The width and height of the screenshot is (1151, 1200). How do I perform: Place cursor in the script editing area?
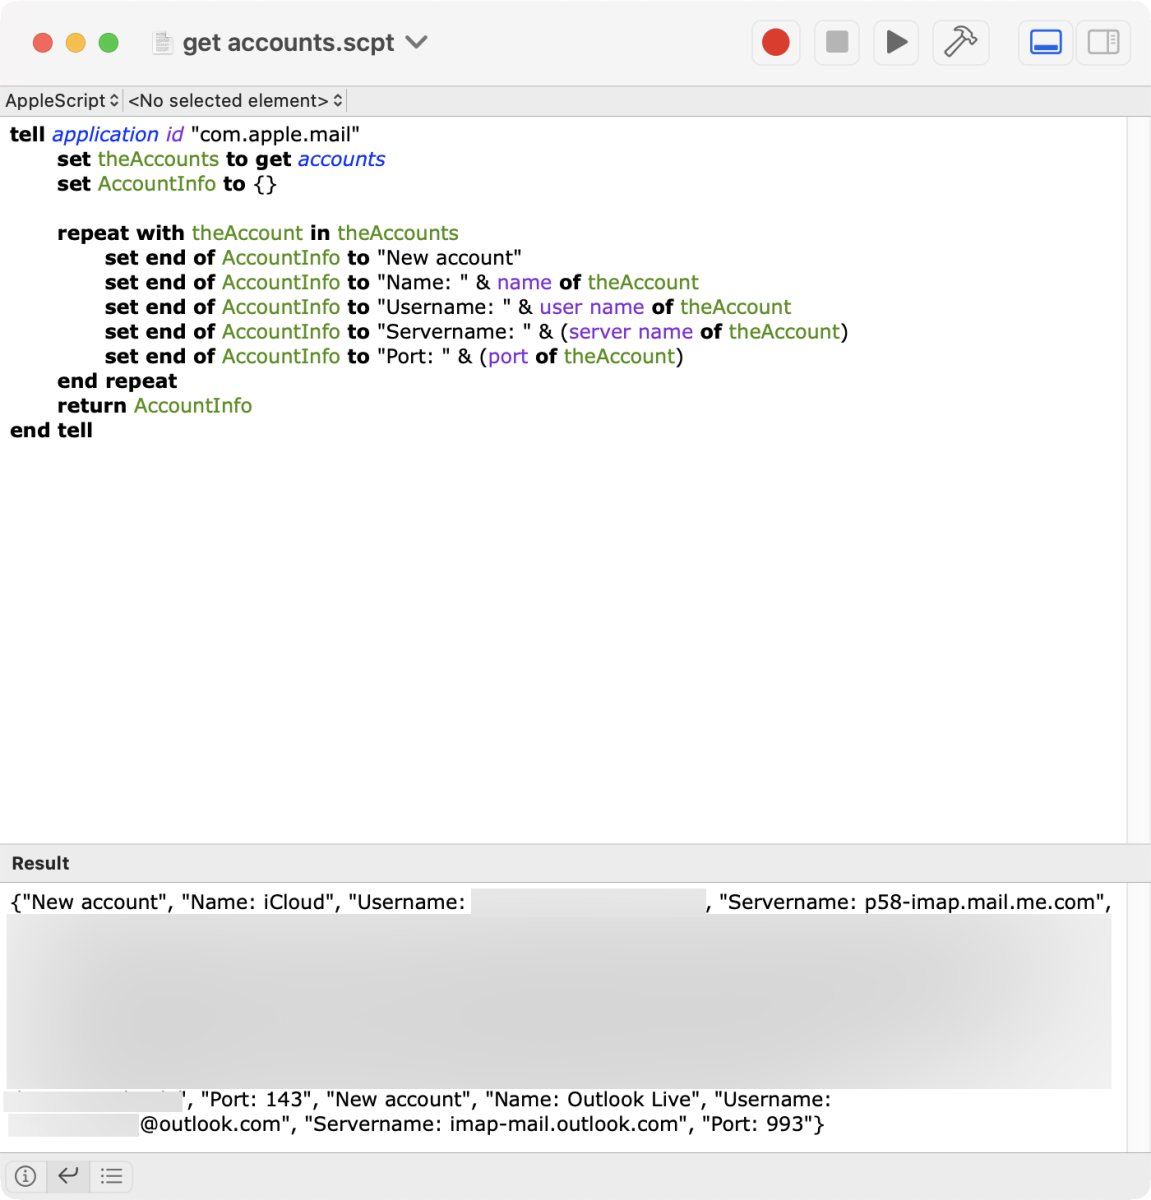point(500,600)
